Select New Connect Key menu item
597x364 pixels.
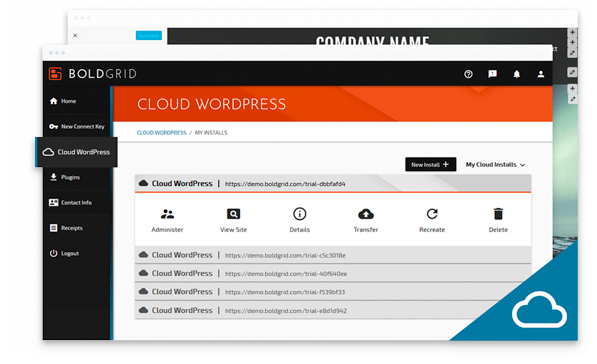tap(77, 126)
